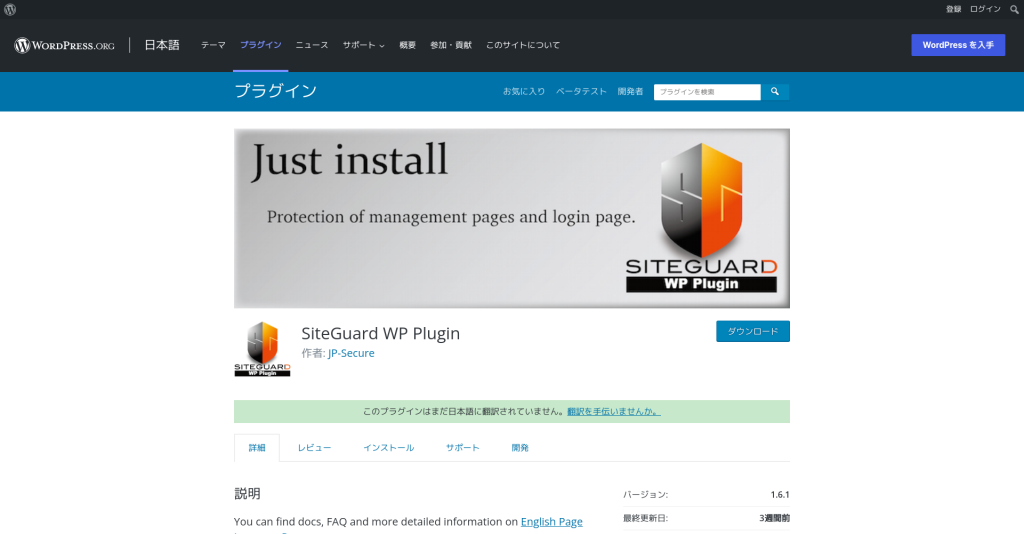Click the 説明 heading
The width and height of the screenshot is (1024, 534).
[x=247, y=494]
